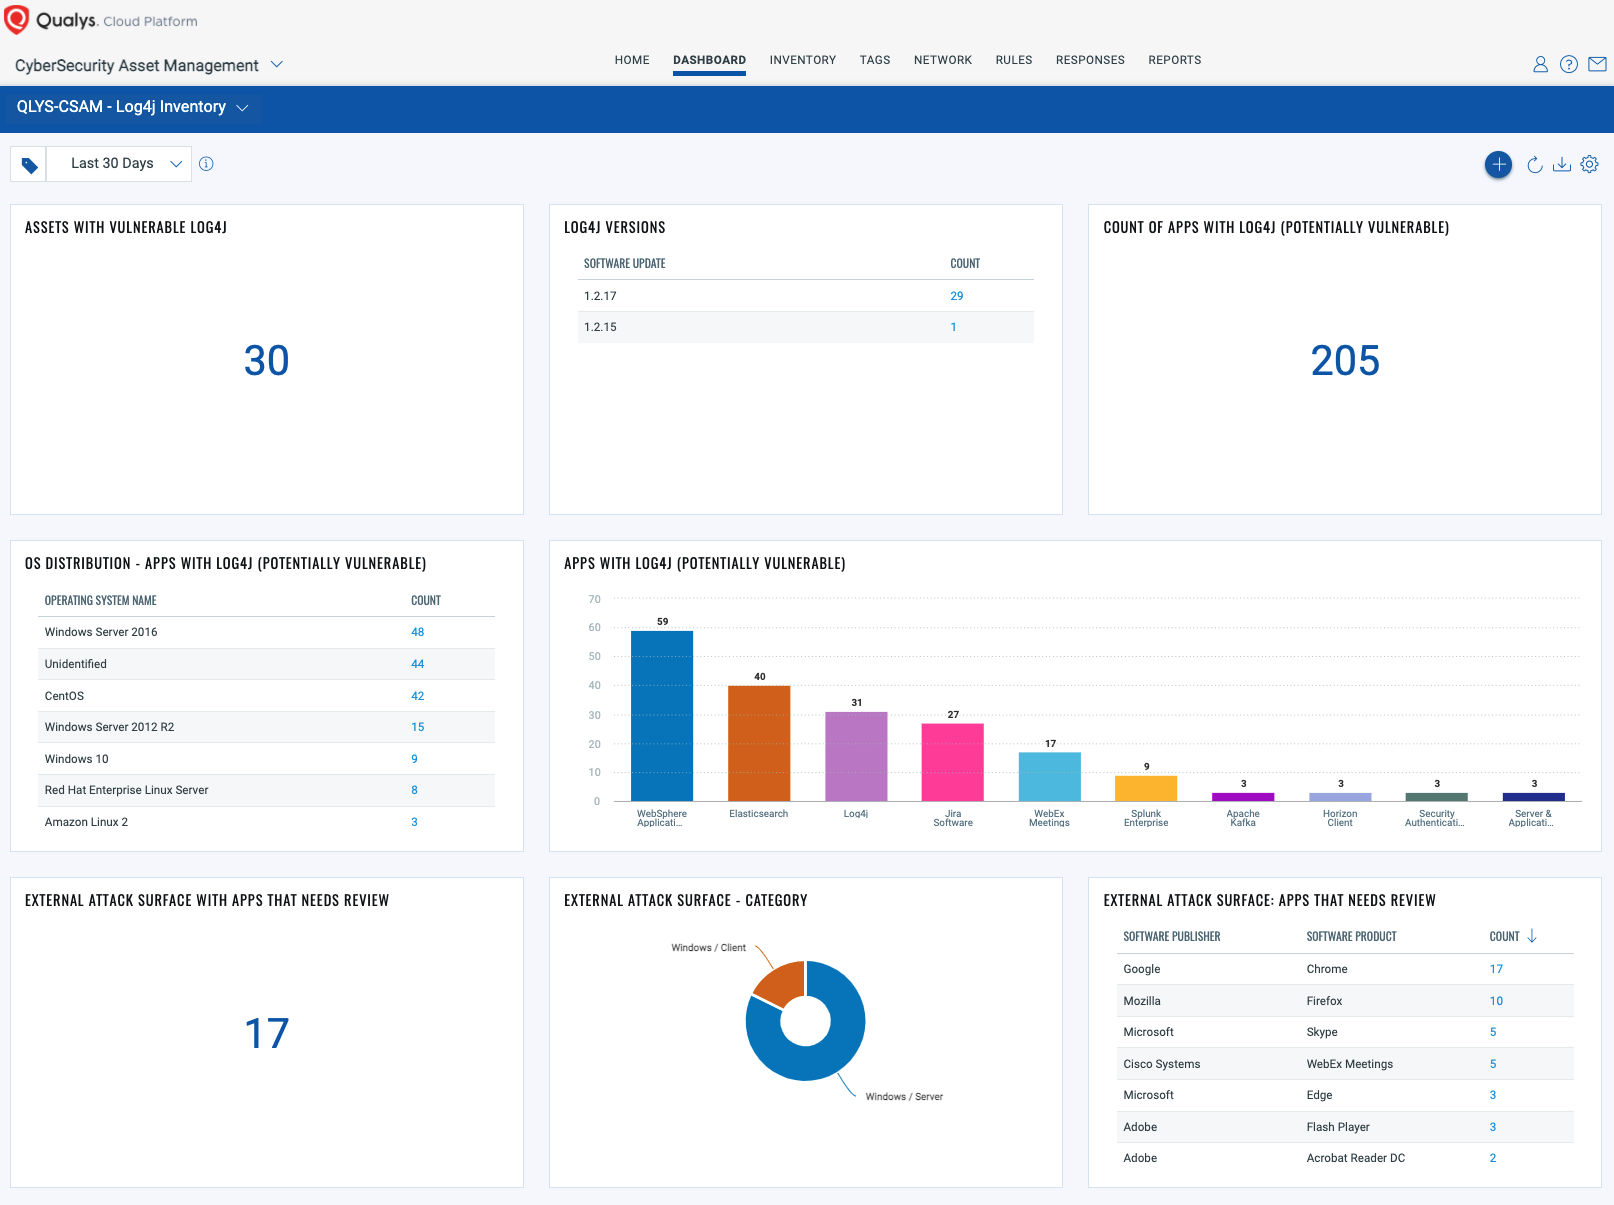Screen dimensions: 1614x1205
Task: Open count 8 for Red Hat Enterprise Linux
Action: coord(414,790)
